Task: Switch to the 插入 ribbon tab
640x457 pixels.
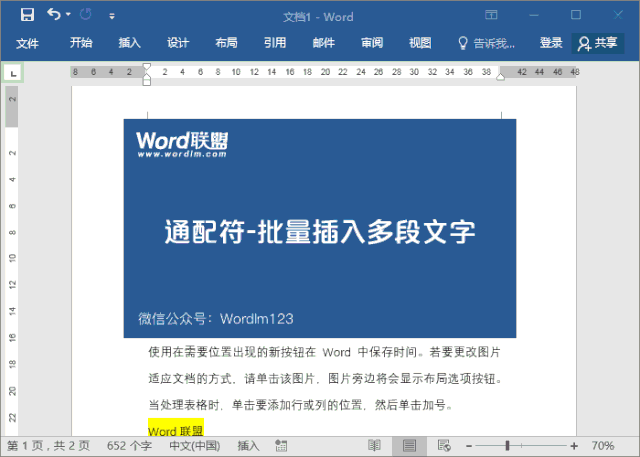Action: (129, 42)
